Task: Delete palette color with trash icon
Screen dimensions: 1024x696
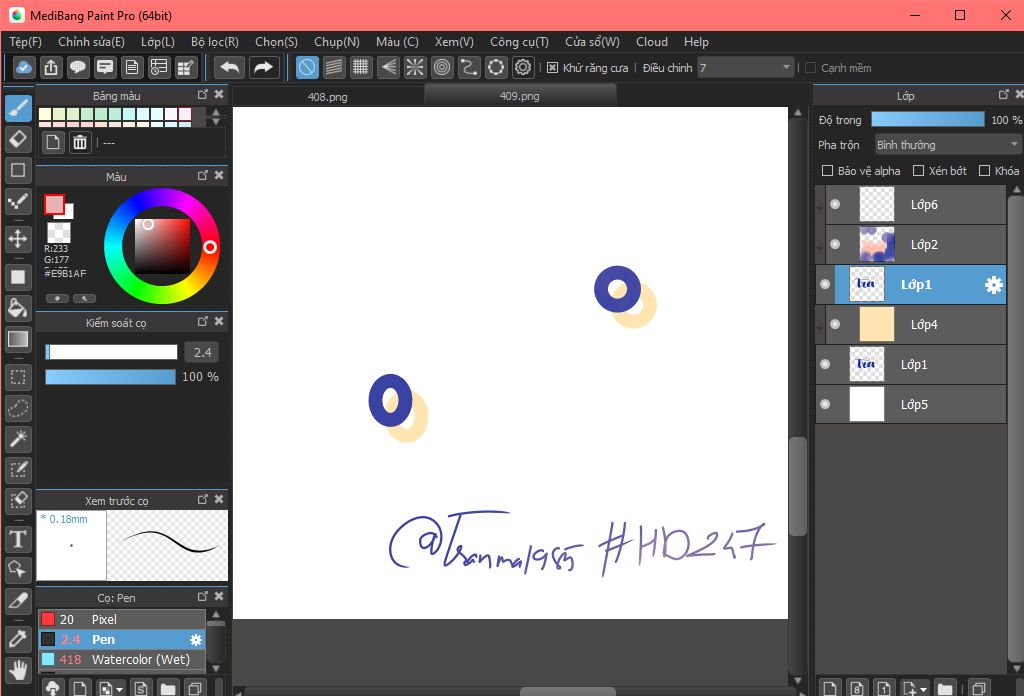Action: coord(80,142)
